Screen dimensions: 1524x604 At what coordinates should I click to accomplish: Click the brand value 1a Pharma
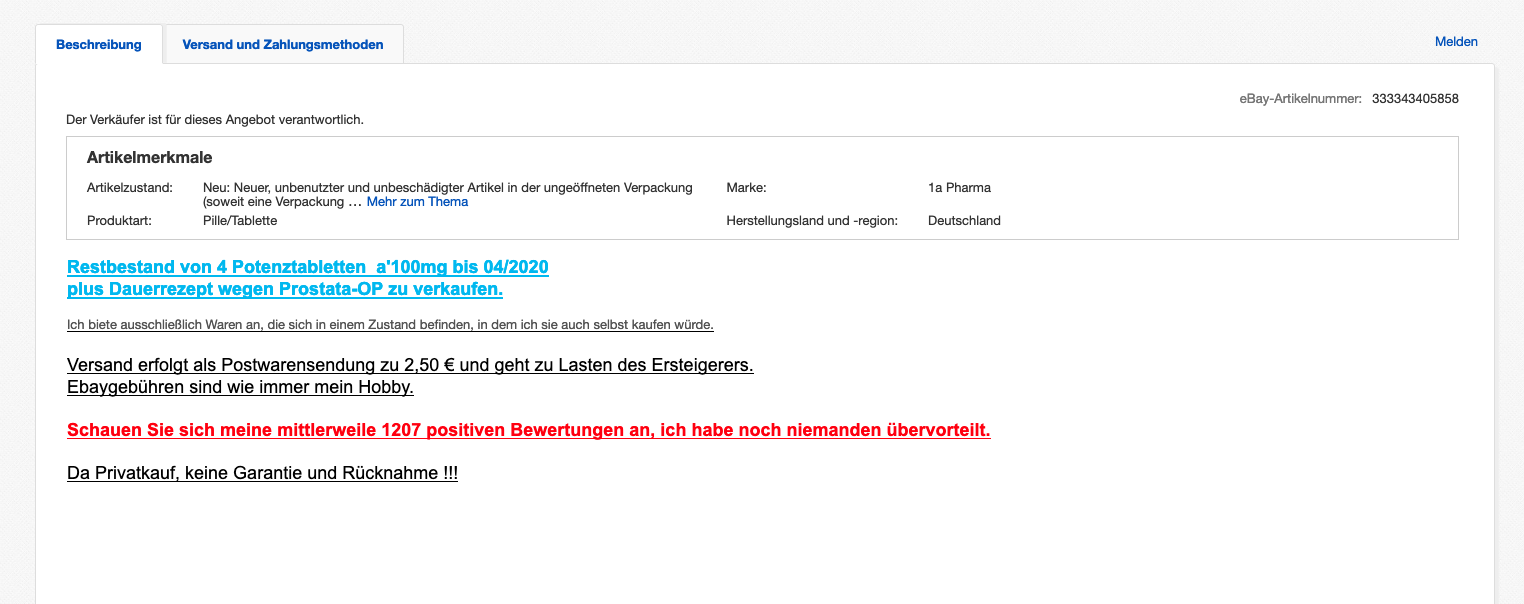(x=959, y=188)
